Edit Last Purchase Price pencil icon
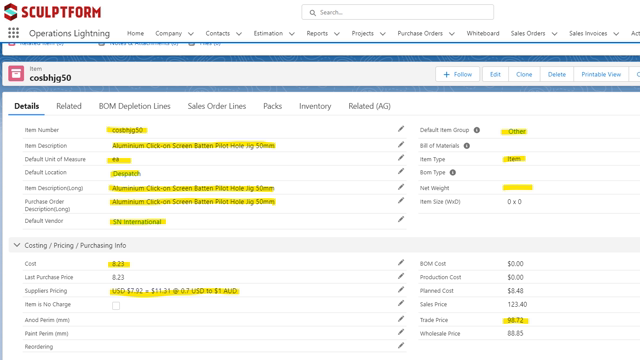Image resolution: width=640 pixels, height=360 pixels. (401, 276)
